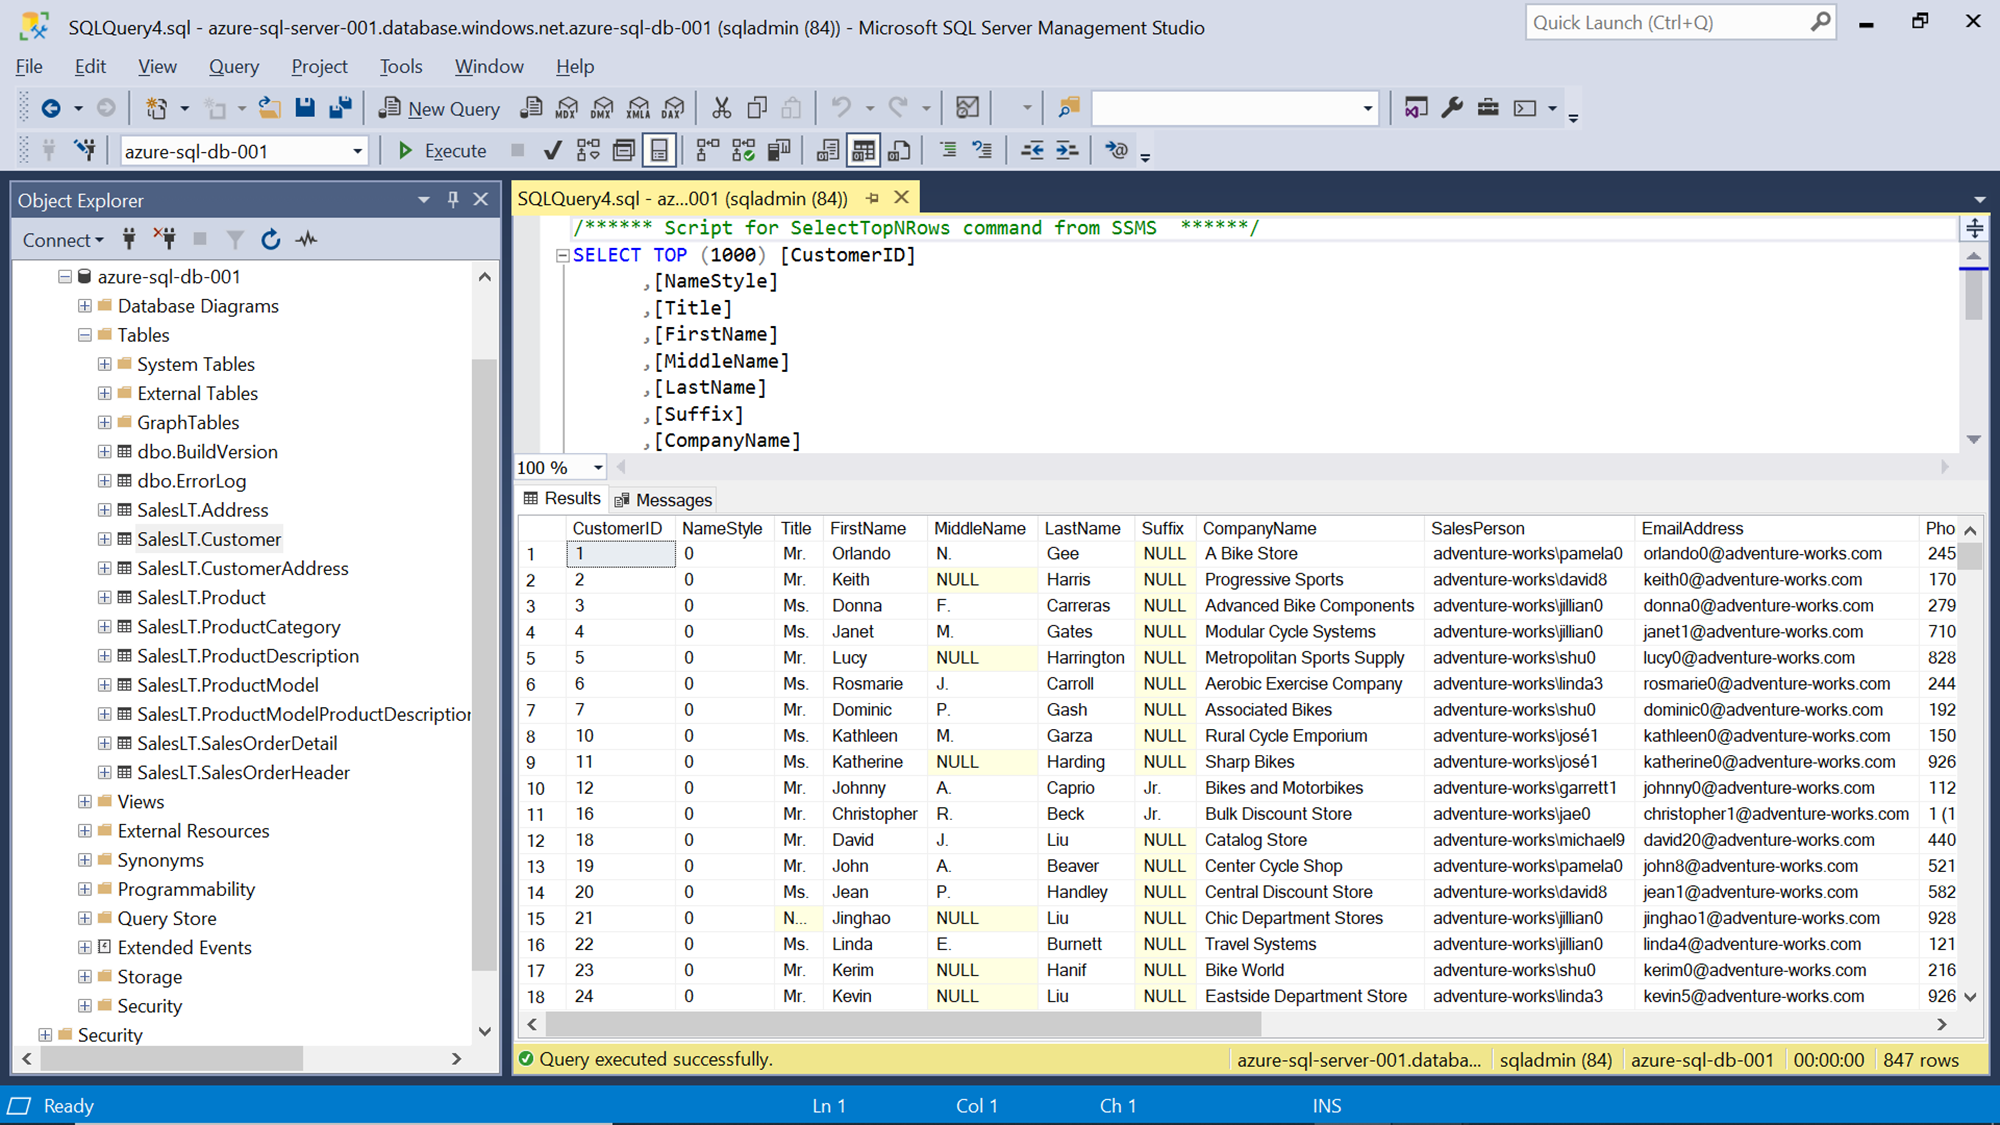Viewport: 2000px width, 1125px height.
Task: Click the Decrease Indent toolbar icon
Action: [1032, 151]
